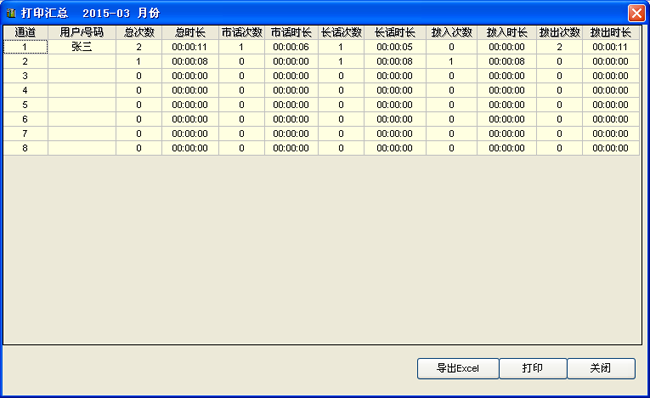This screenshot has height=398, width=650.
Task: Click the empty user cell of channel 2
Action: pyautogui.click(x=82, y=61)
